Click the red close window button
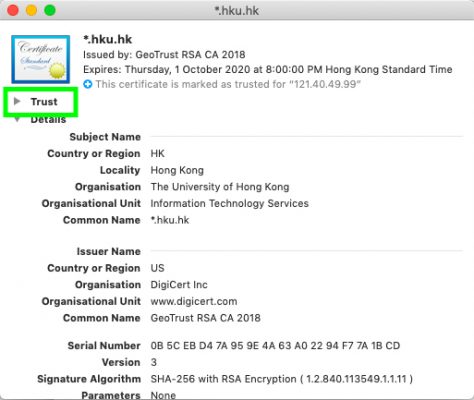 point(13,10)
